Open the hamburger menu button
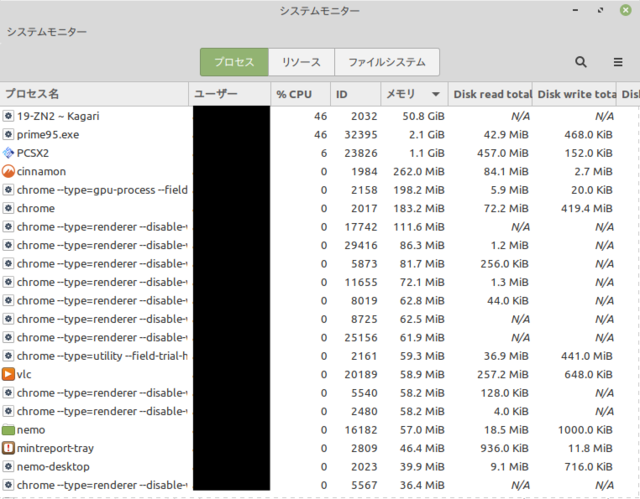 coord(617,62)
